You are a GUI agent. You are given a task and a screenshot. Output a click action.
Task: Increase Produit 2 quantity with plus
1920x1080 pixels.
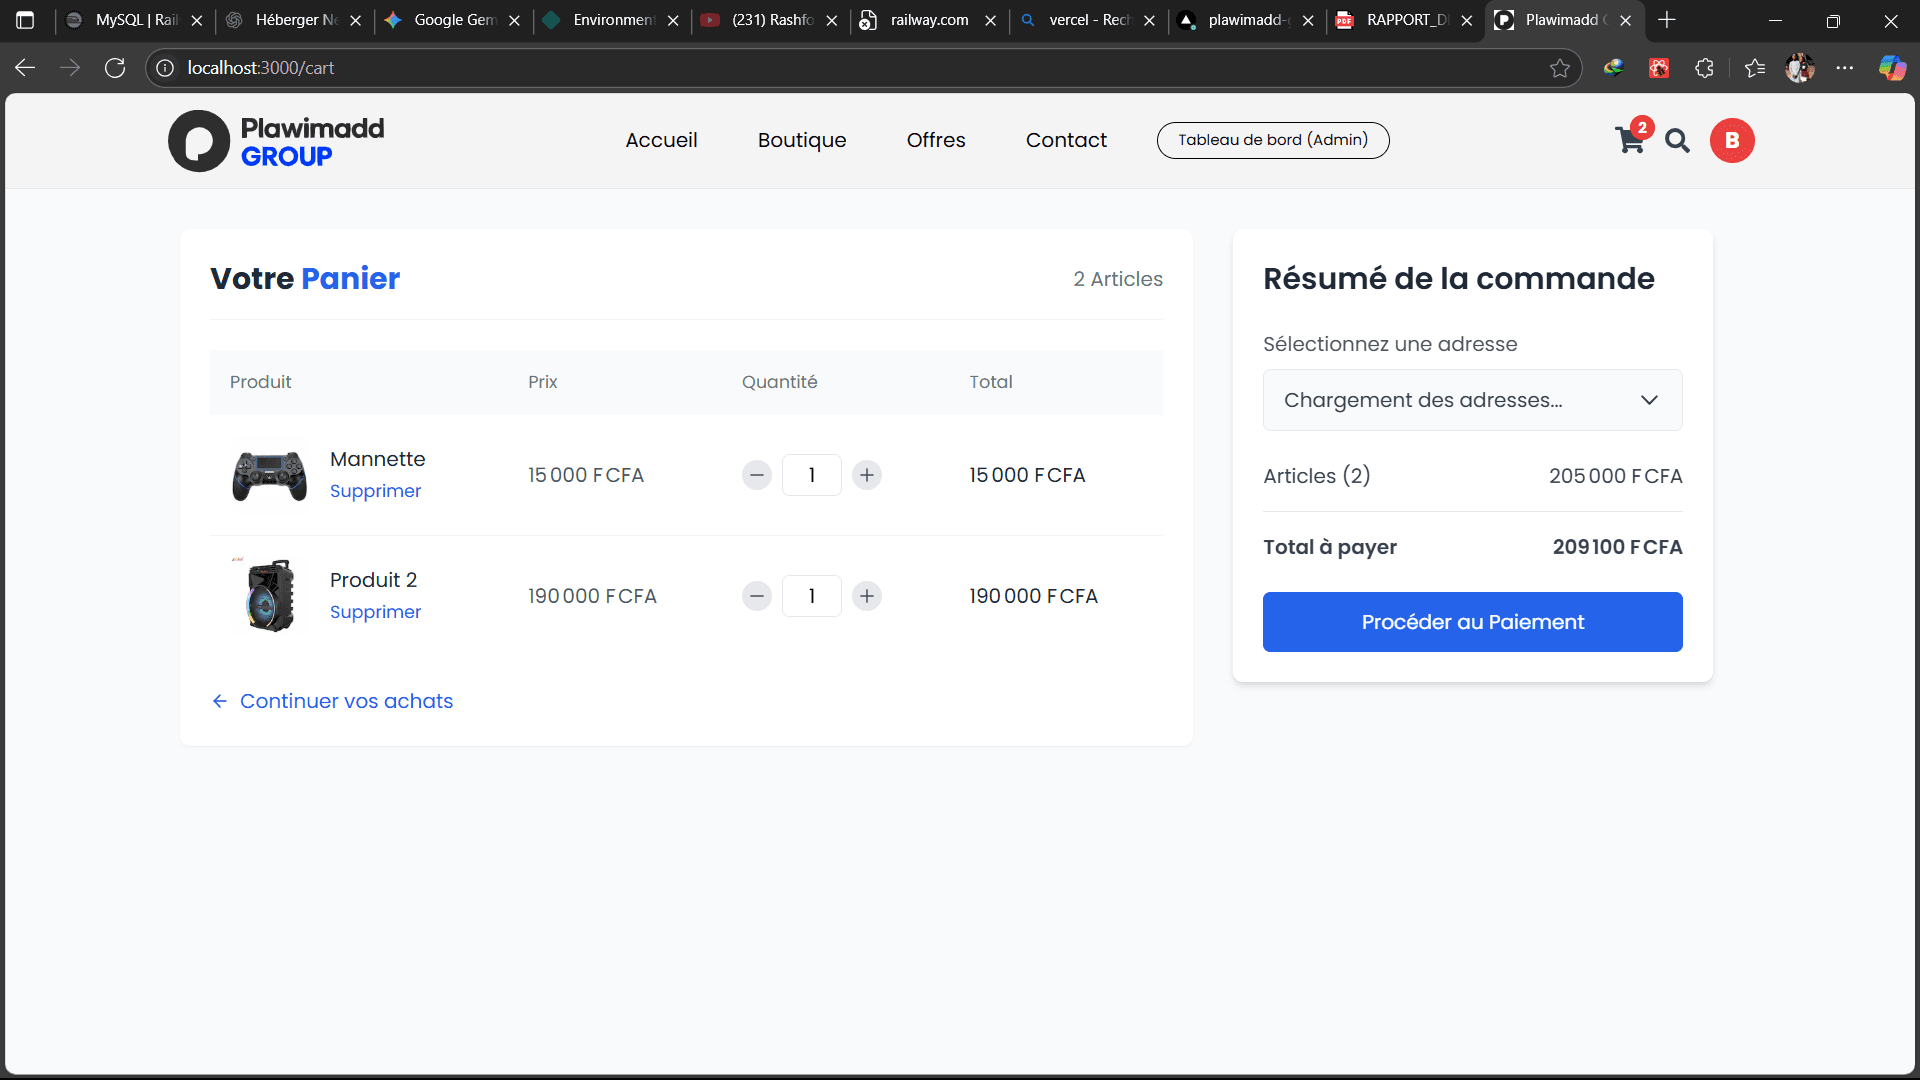867,596
